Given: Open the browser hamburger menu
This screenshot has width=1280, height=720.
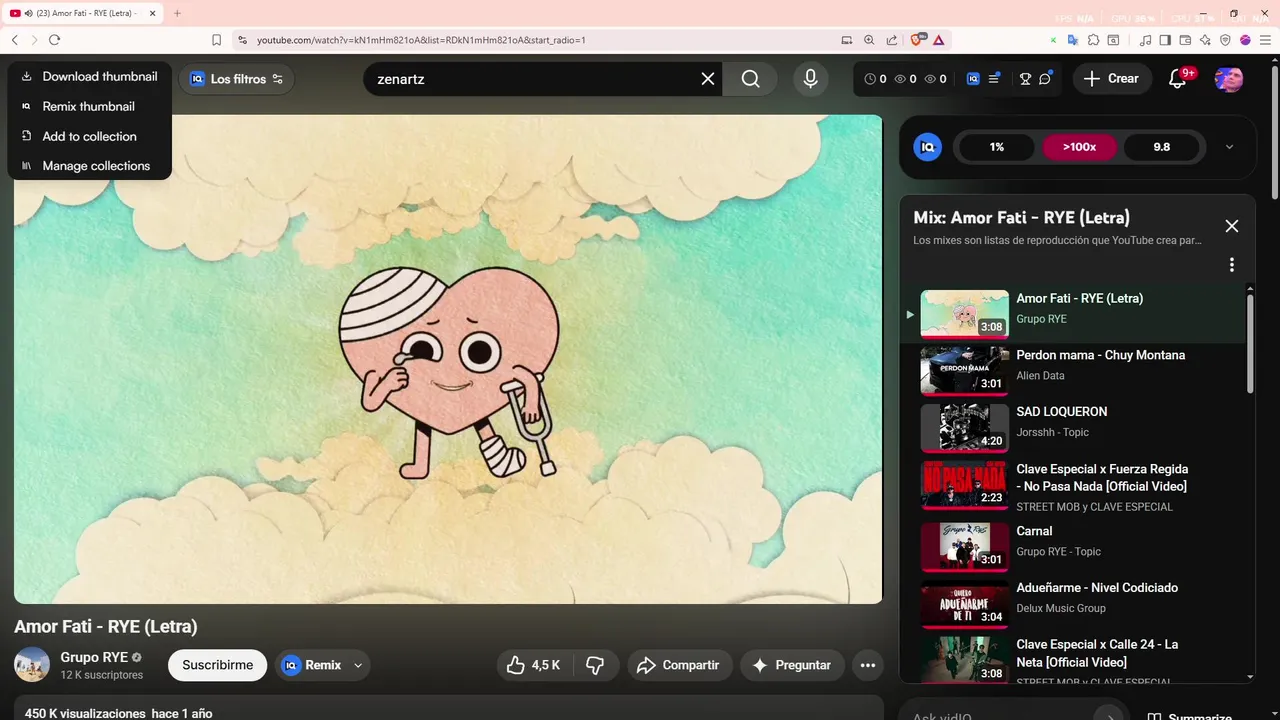Looking at the screenshot, I should pyautogui.click(x=1264, y=40).
